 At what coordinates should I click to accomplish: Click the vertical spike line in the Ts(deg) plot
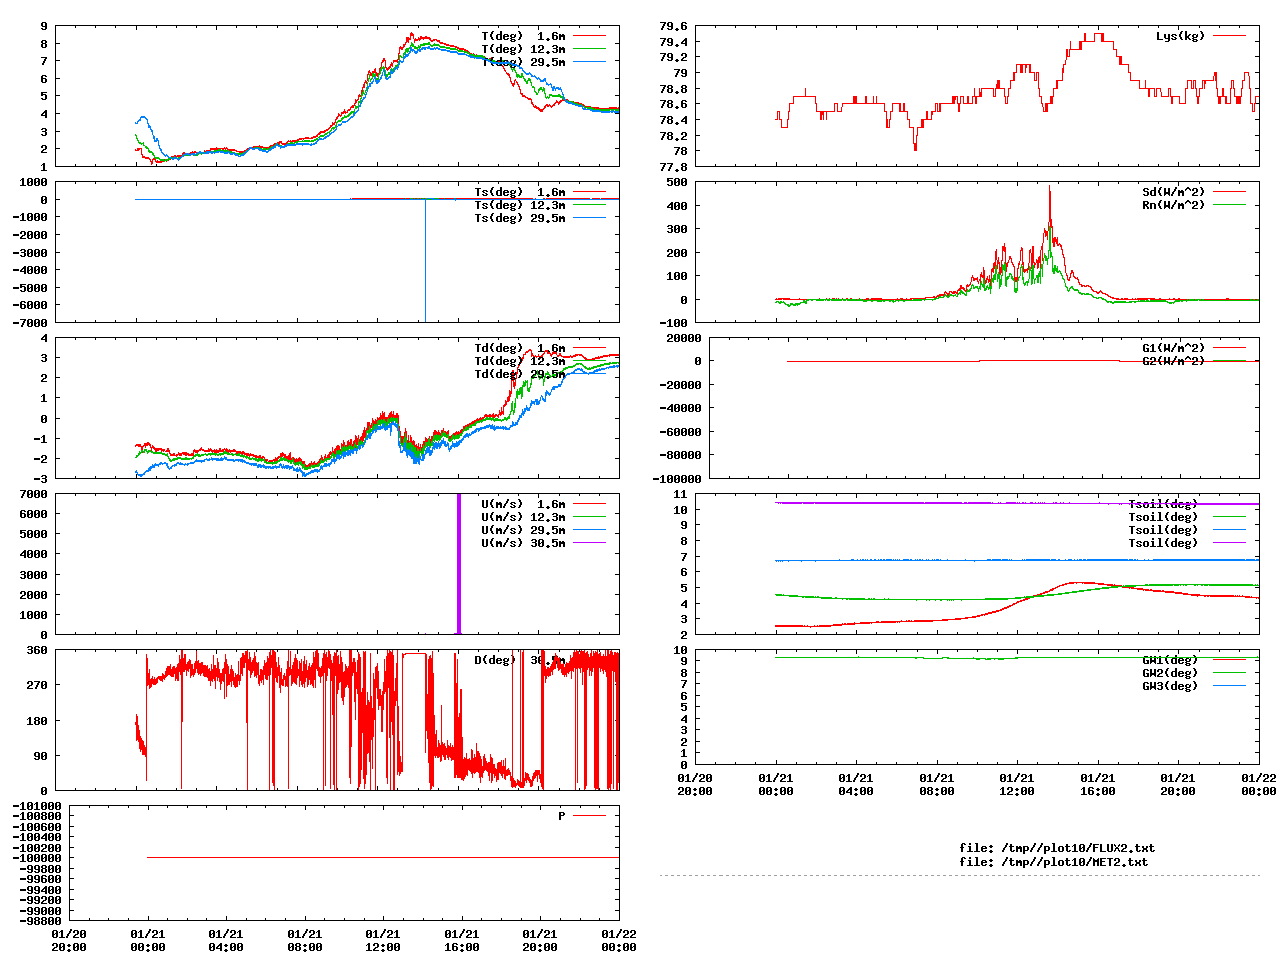425,260
